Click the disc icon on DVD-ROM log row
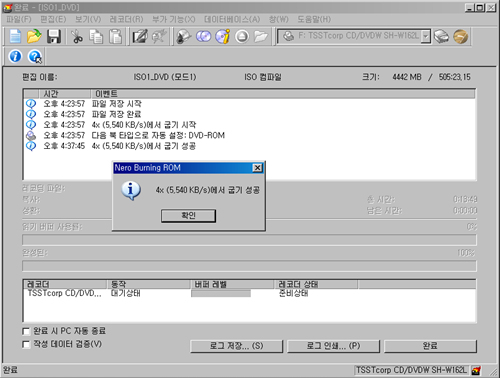The height and width of the screenshot is (378, 500). (x=31, y=135)
